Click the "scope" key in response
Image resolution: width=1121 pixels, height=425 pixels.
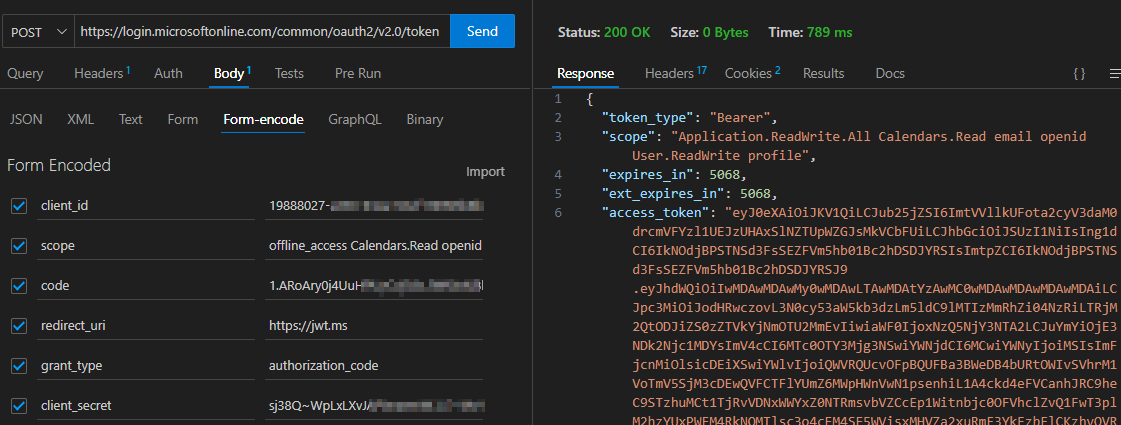630,137
